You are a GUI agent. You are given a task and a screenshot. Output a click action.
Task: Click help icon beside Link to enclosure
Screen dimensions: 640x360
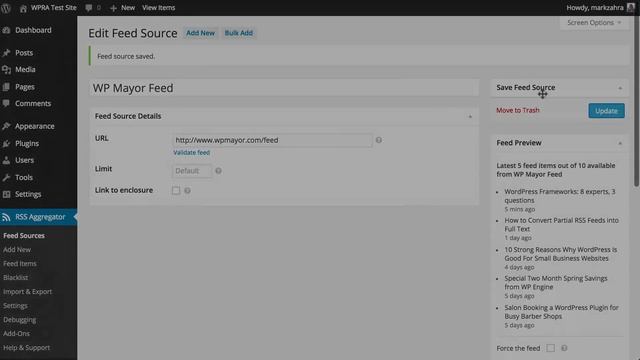(x=187, y=190)
